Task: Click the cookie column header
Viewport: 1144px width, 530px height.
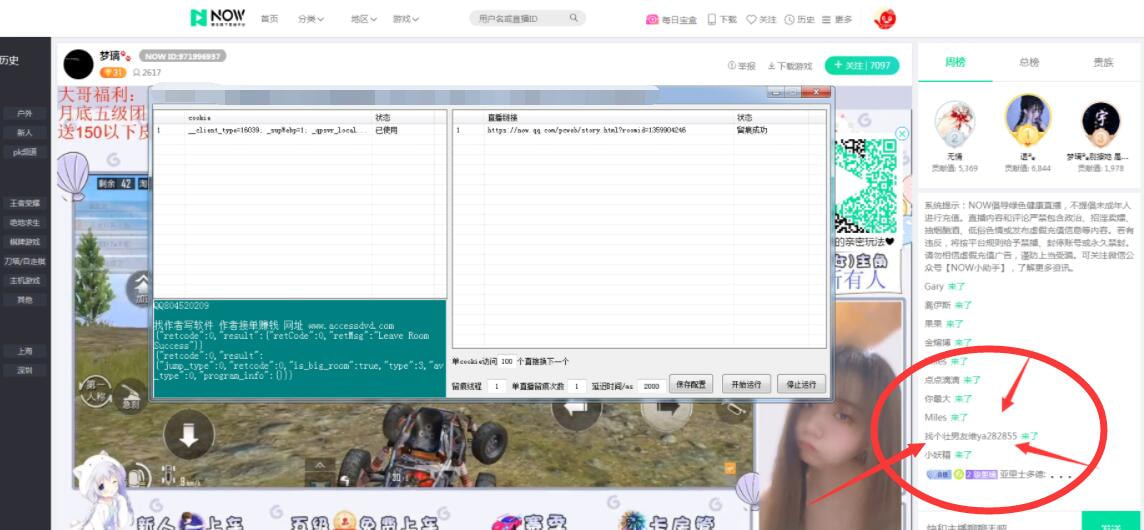Action: pyautogui.click(x=277, y=117)
